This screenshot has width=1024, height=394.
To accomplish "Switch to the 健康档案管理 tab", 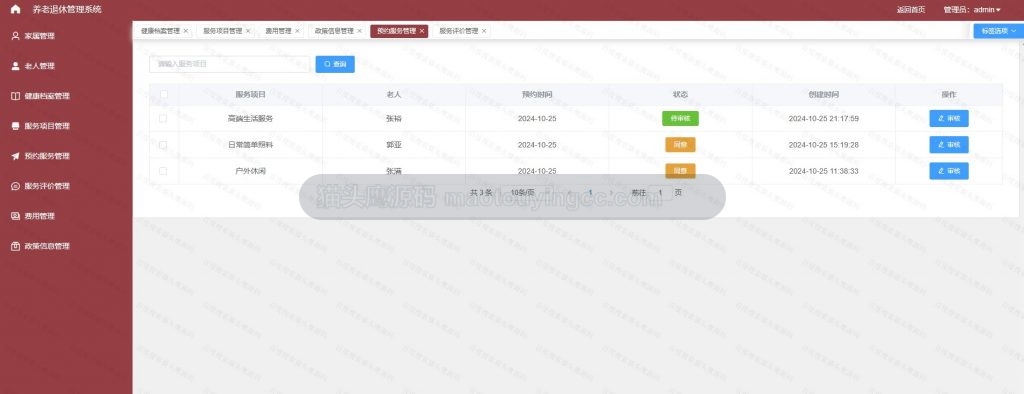I will coord(160,31).
